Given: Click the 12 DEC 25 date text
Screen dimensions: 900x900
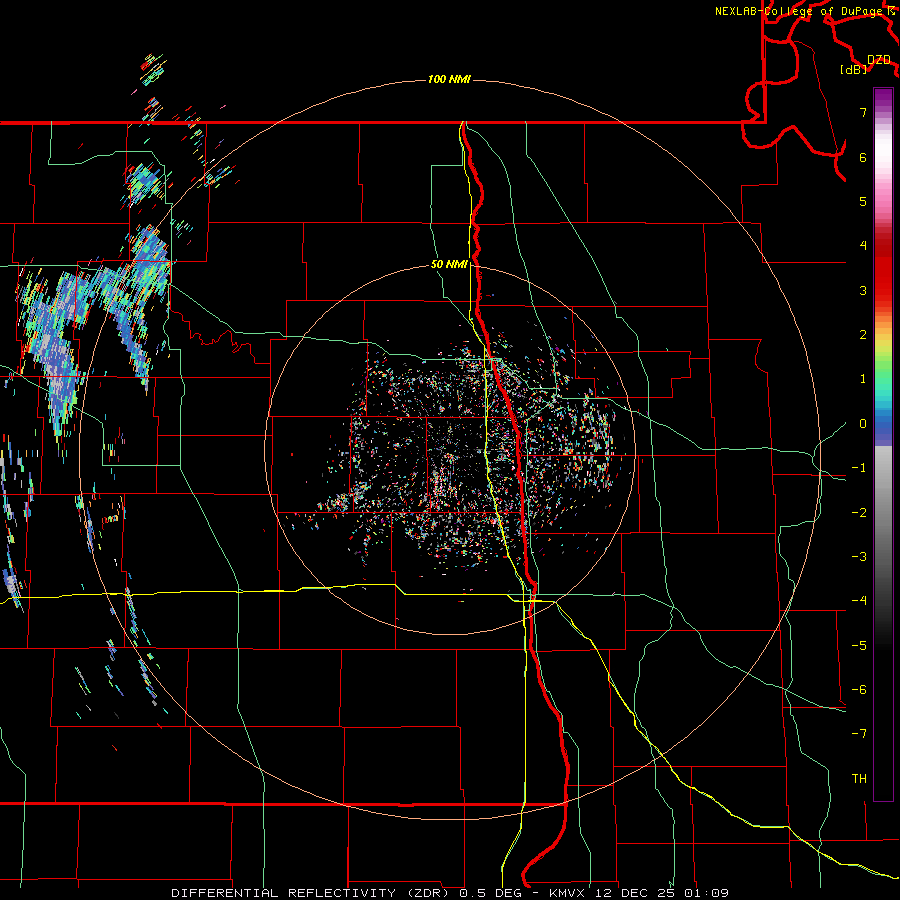Looking at the screenshot, I should tap(636, 893).
